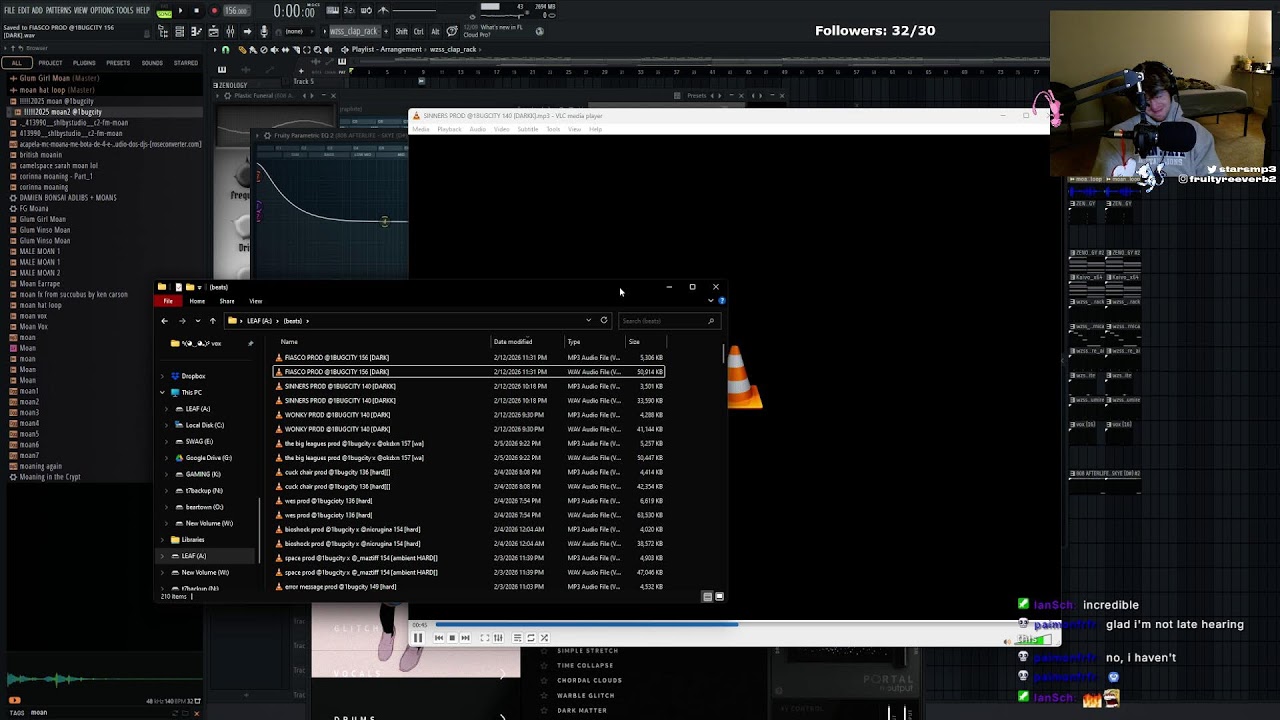Open FL Studio EDIT menu
Image resolution: width=1280 pixels, height=720 pixels.
[x=23, y=11]
